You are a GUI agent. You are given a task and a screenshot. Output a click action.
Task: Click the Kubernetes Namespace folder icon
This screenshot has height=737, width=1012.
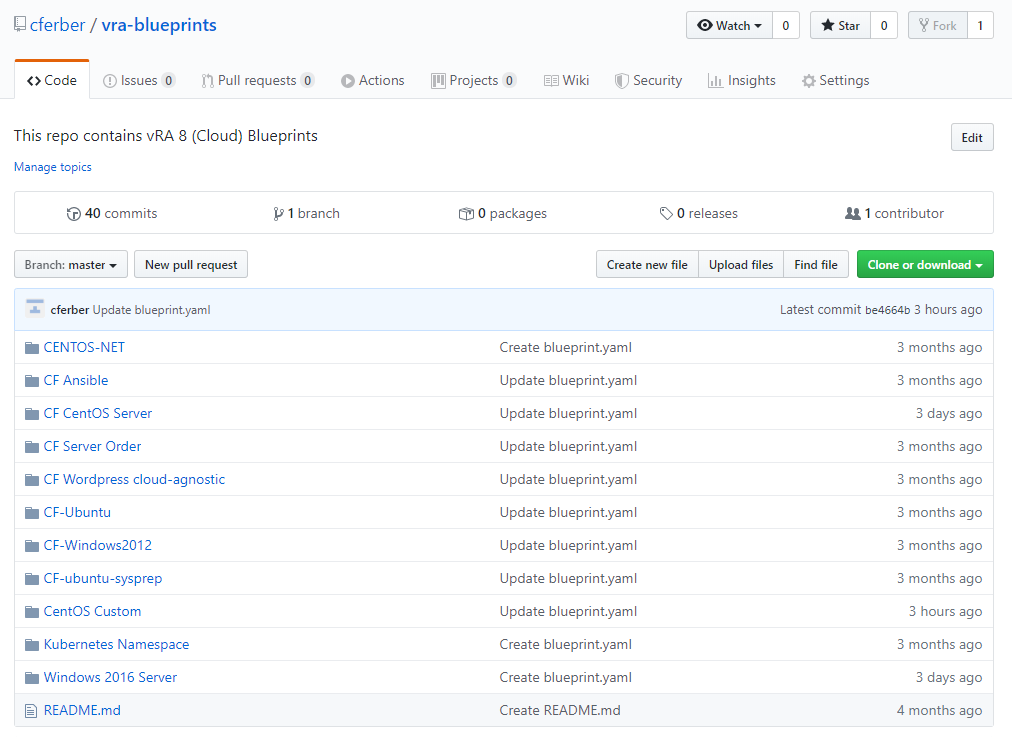(32, 645)
